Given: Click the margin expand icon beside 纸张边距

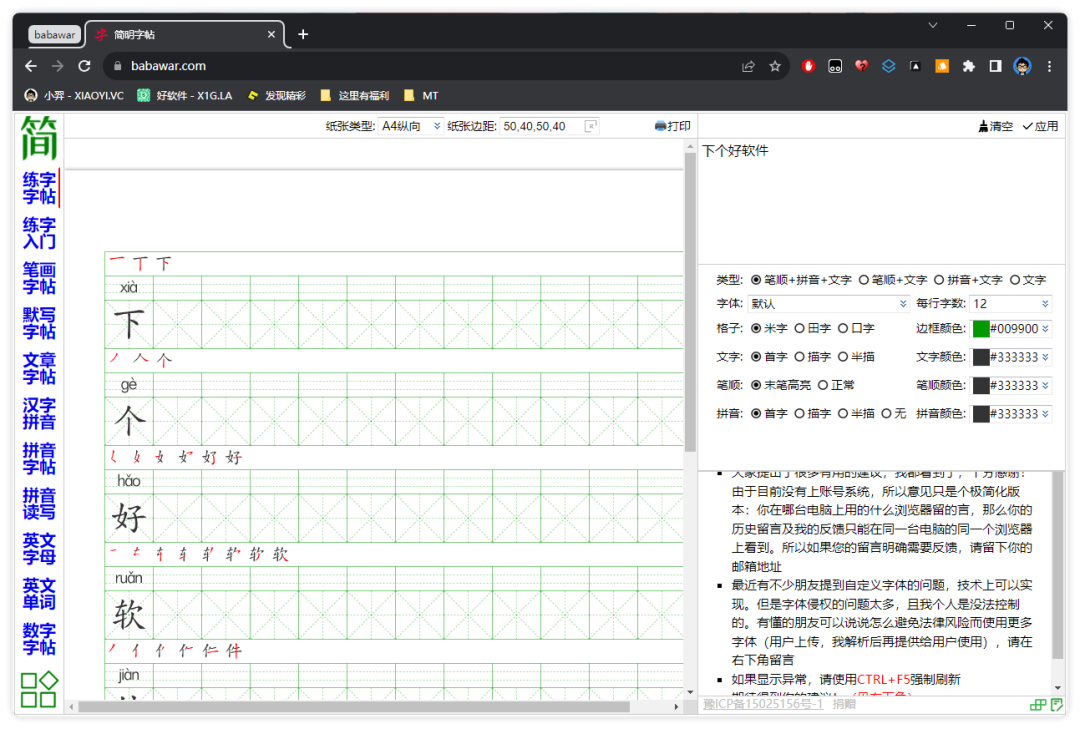Looking at the screenshot, I should tap(591, 126).
